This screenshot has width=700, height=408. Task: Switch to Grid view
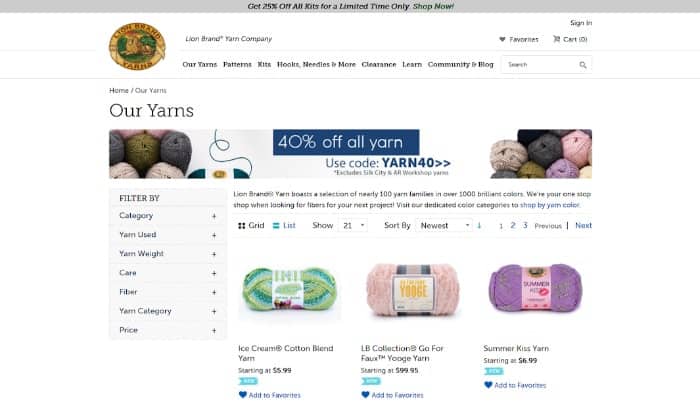click(251, 226)
